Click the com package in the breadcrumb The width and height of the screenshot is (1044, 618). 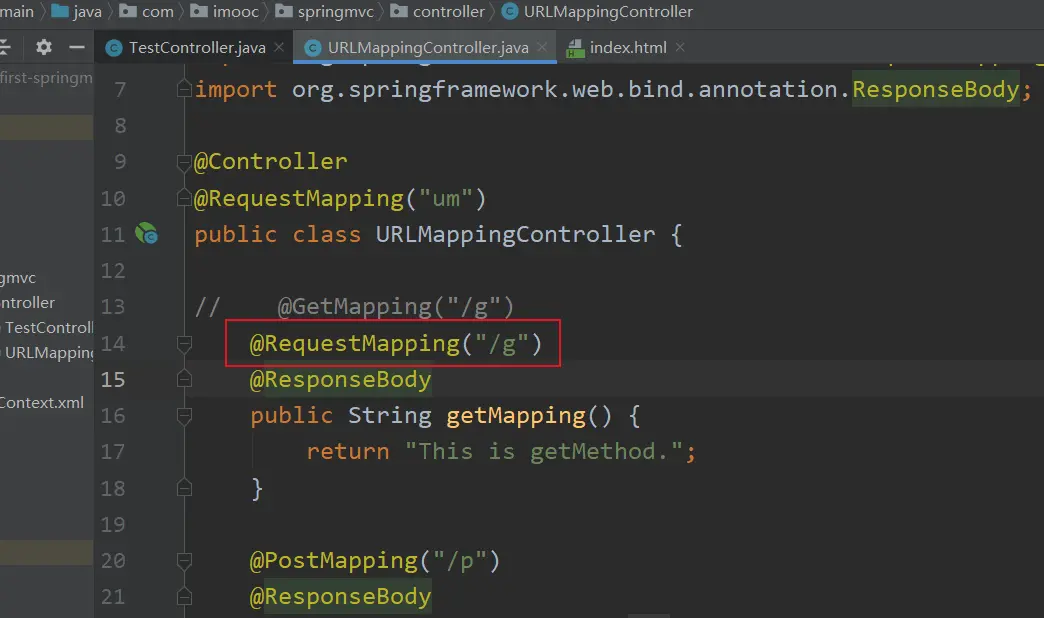click(146, 11)
